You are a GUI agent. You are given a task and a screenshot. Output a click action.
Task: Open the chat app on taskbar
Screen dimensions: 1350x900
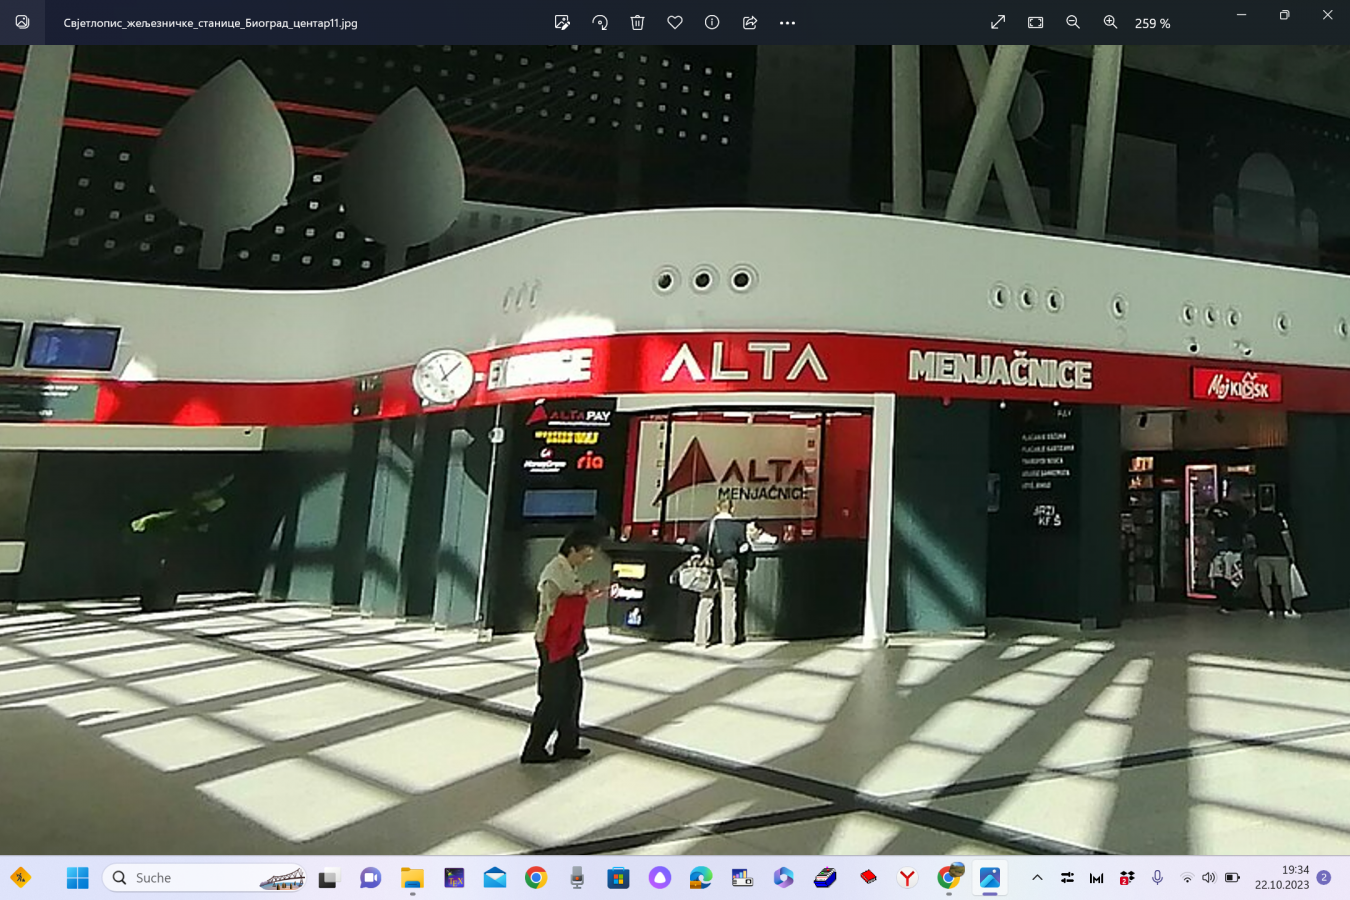point(370,878)
